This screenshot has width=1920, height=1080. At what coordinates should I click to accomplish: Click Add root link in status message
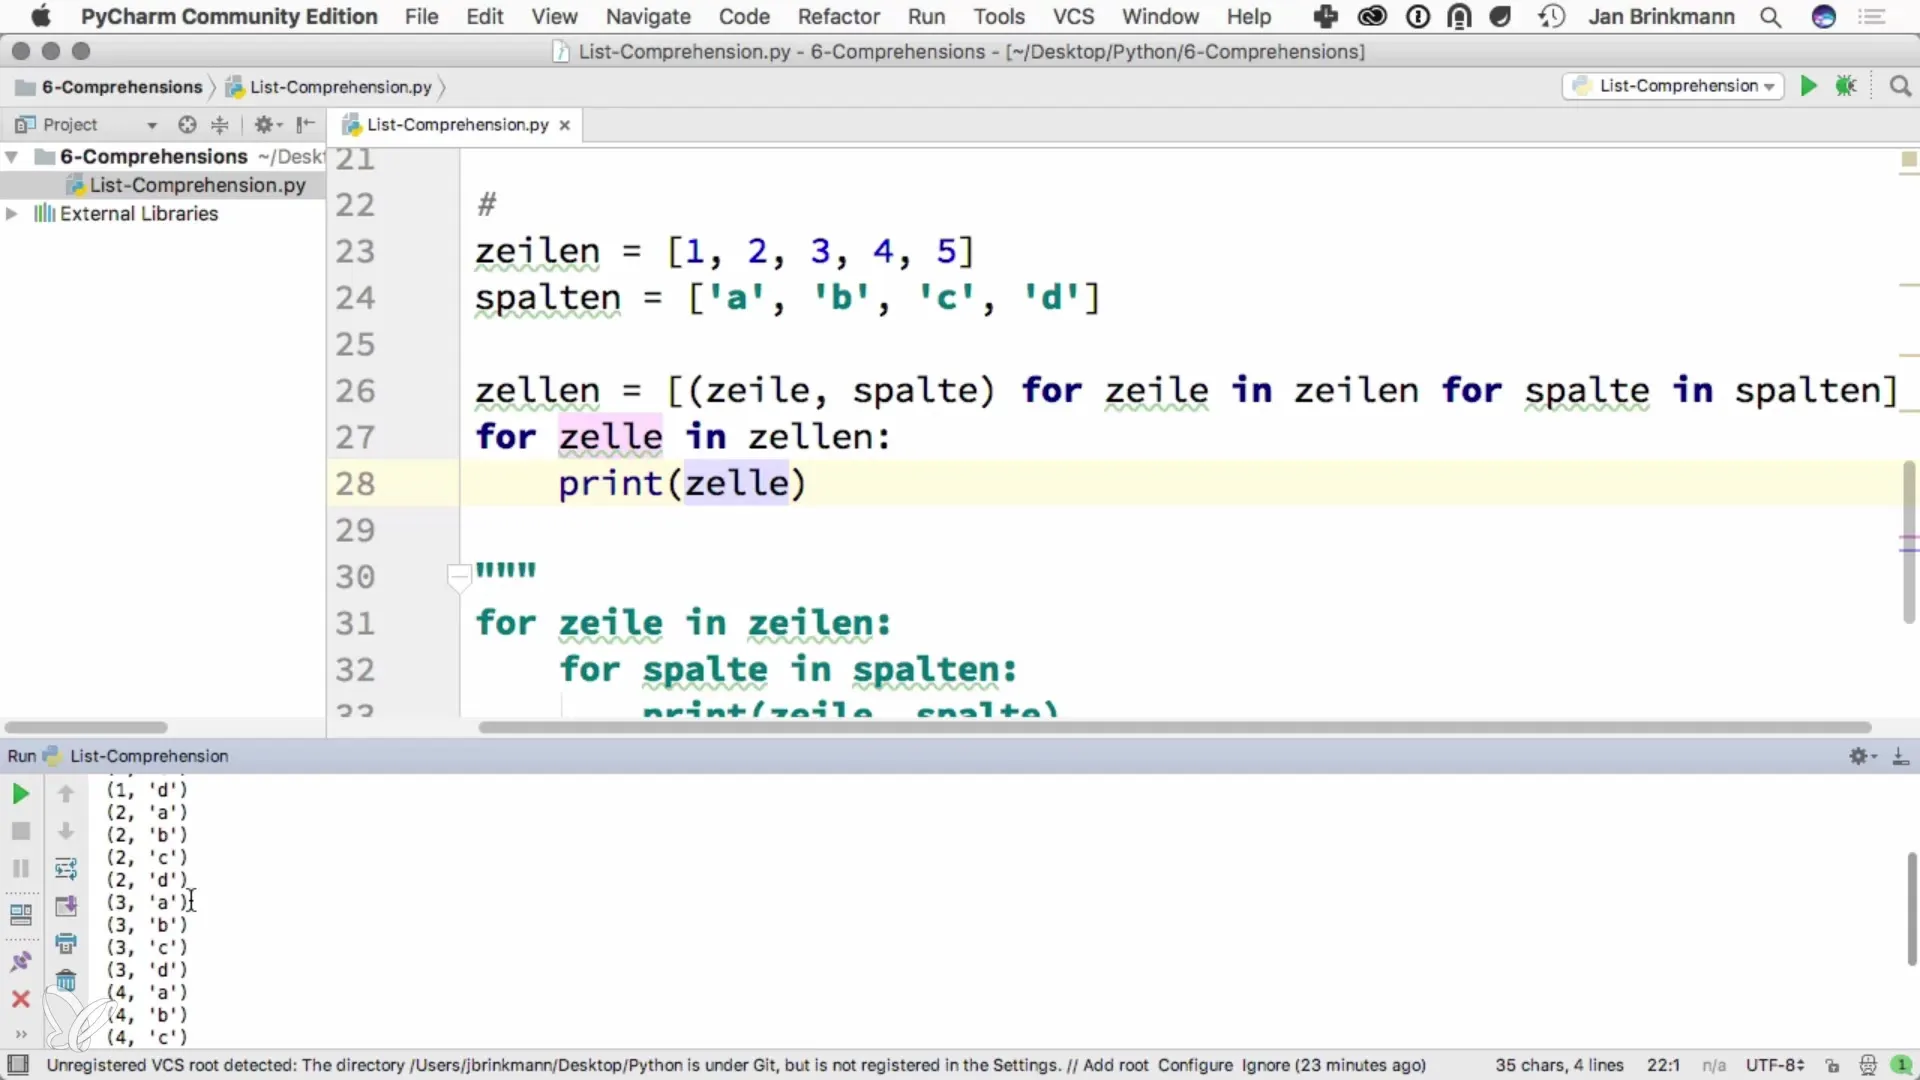point(1116,1066)
